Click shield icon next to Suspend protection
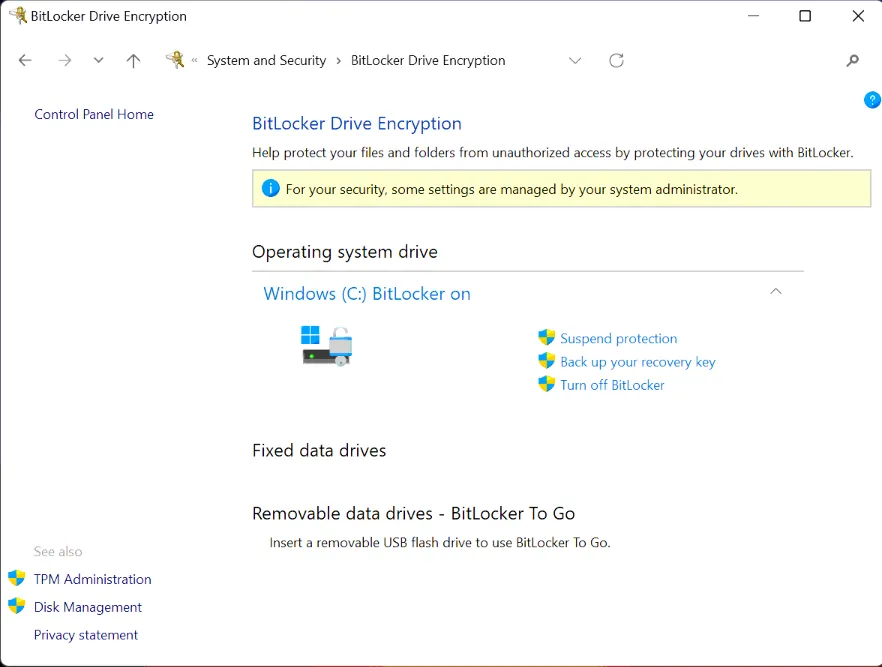The image size is (882, 667). [546, 337]
